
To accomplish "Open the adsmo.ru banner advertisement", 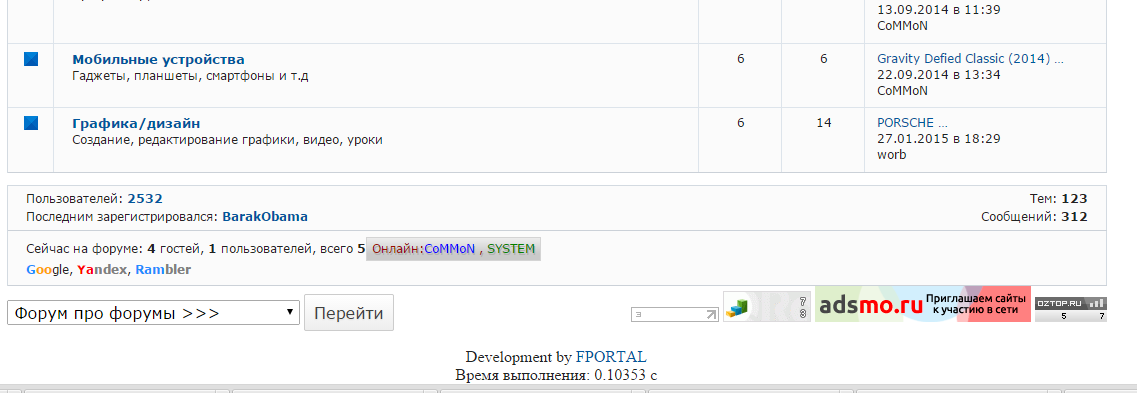I will pyautogui.click(x=922, y=304).
